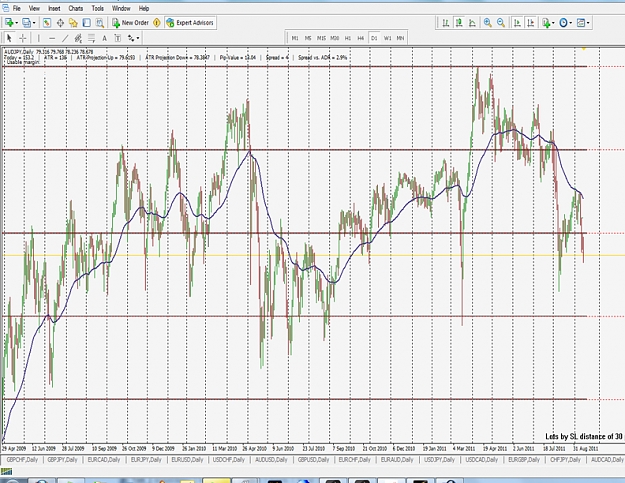Open the Help menu
The height and width of the screenshot is (483, 625).
tap(143, 8)
